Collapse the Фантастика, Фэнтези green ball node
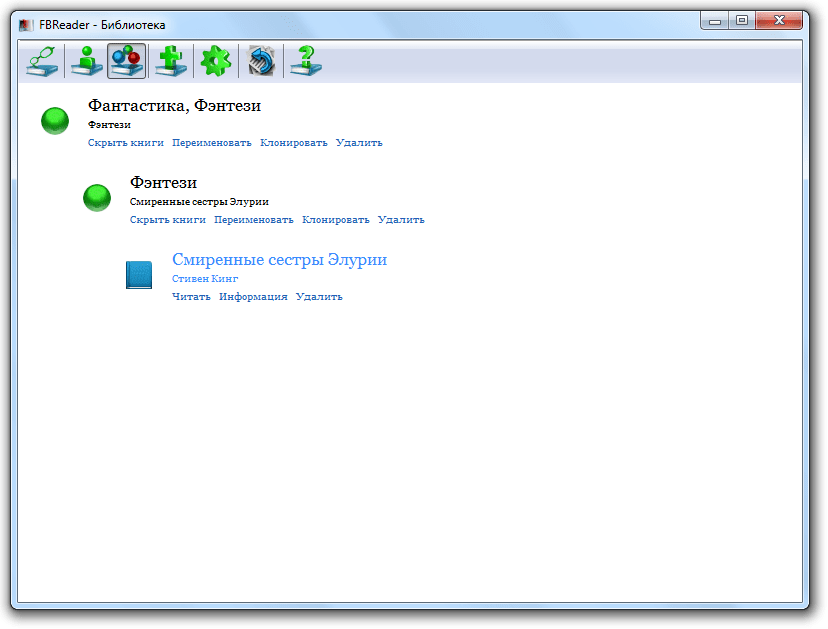This screenshot has height=629, width=828. click(x=55, y=121)
